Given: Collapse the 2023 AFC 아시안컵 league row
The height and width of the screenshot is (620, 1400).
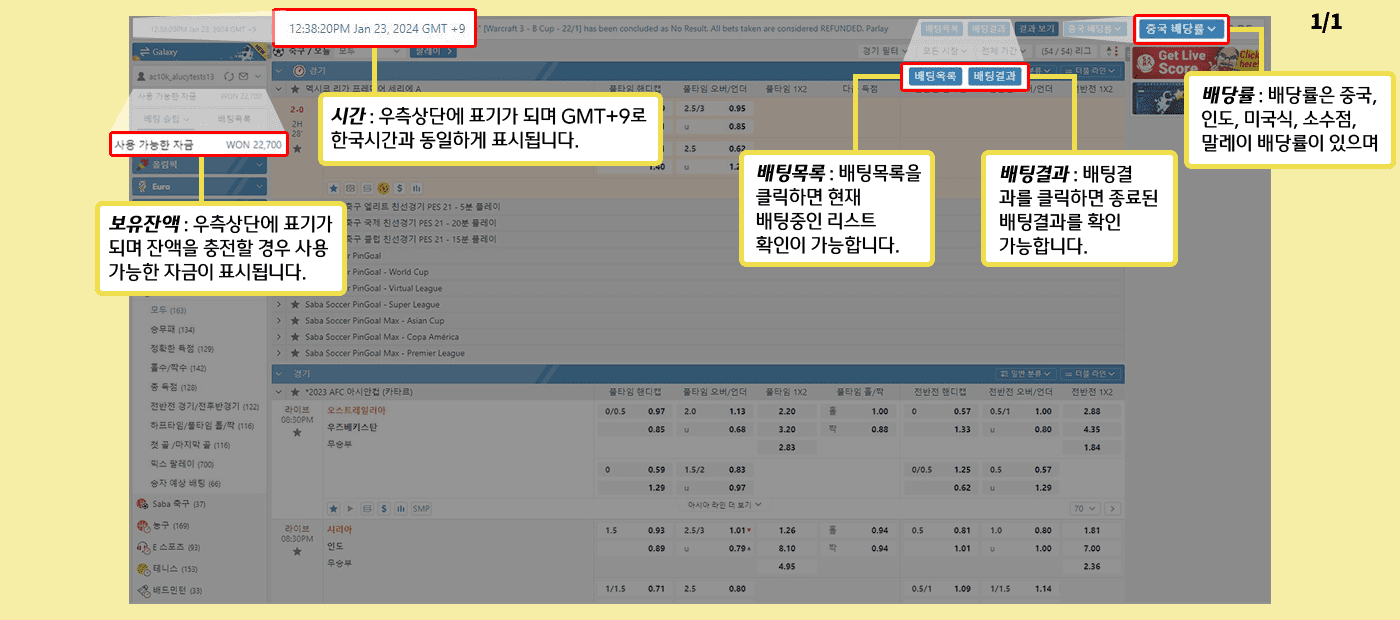Looking at the screenshot, I should point(279,391).
